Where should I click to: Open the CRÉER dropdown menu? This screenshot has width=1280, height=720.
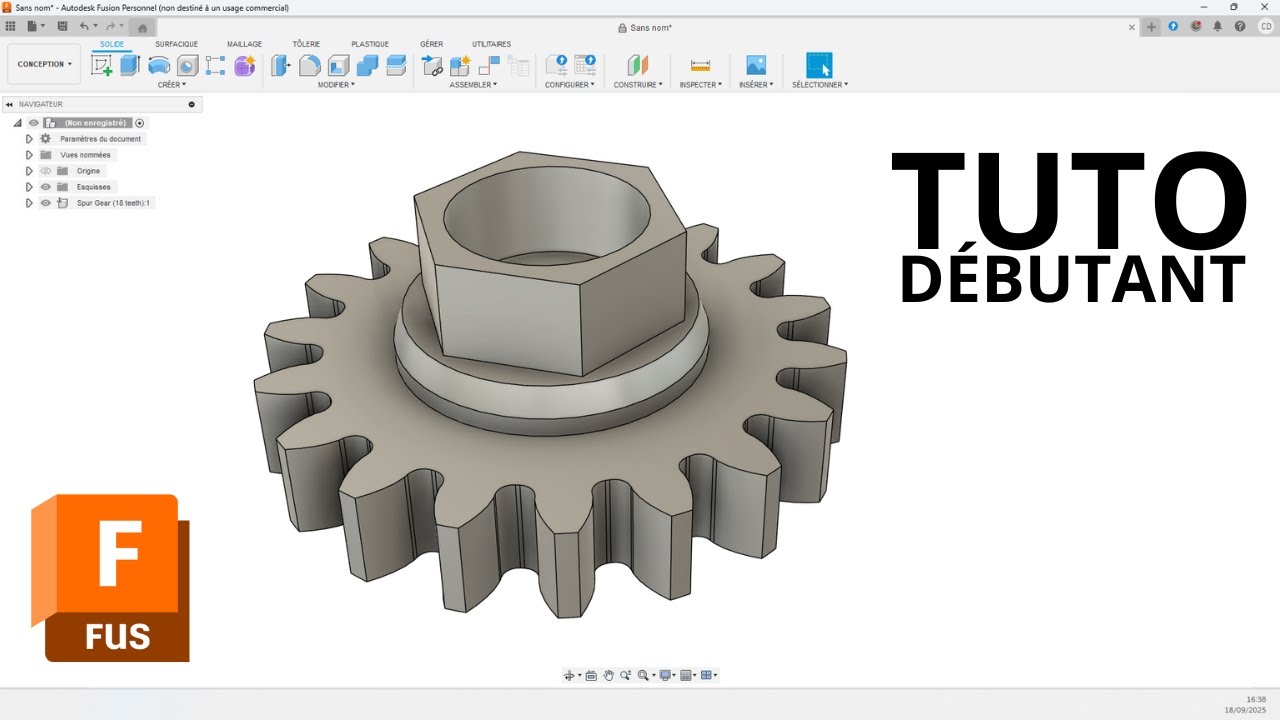[171, 85]
